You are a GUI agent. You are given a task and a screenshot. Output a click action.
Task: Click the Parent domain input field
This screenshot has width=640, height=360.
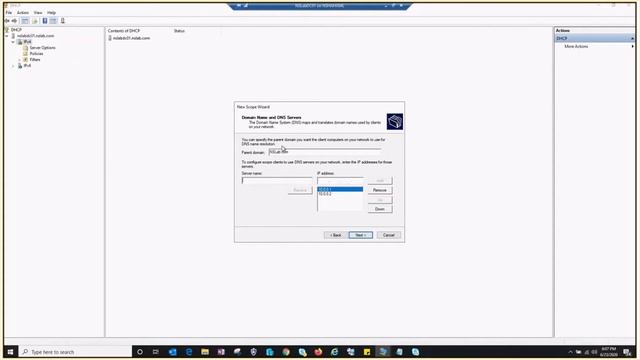[x=325, y=152]
